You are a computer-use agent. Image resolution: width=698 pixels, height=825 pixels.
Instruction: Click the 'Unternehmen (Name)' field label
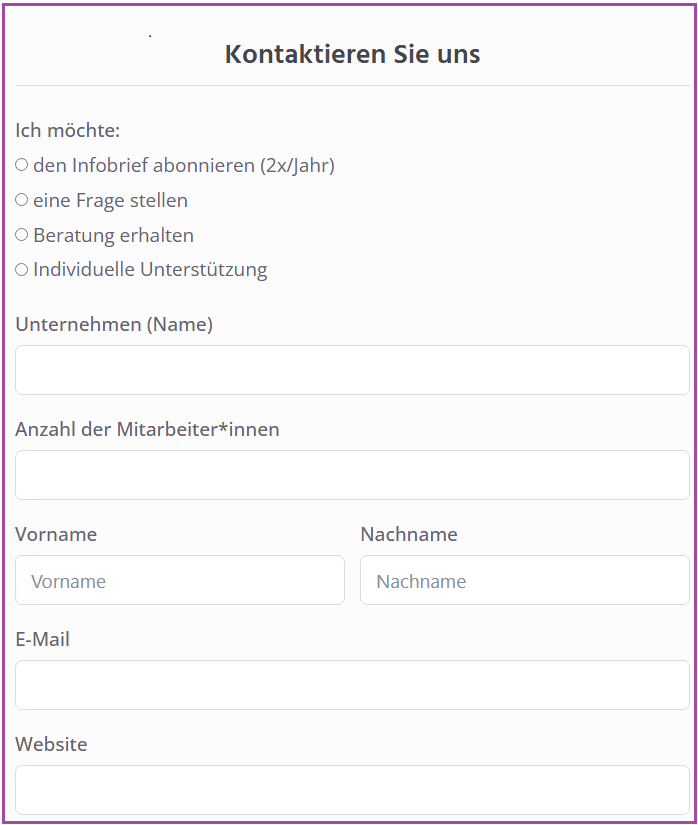coord(114,325)
